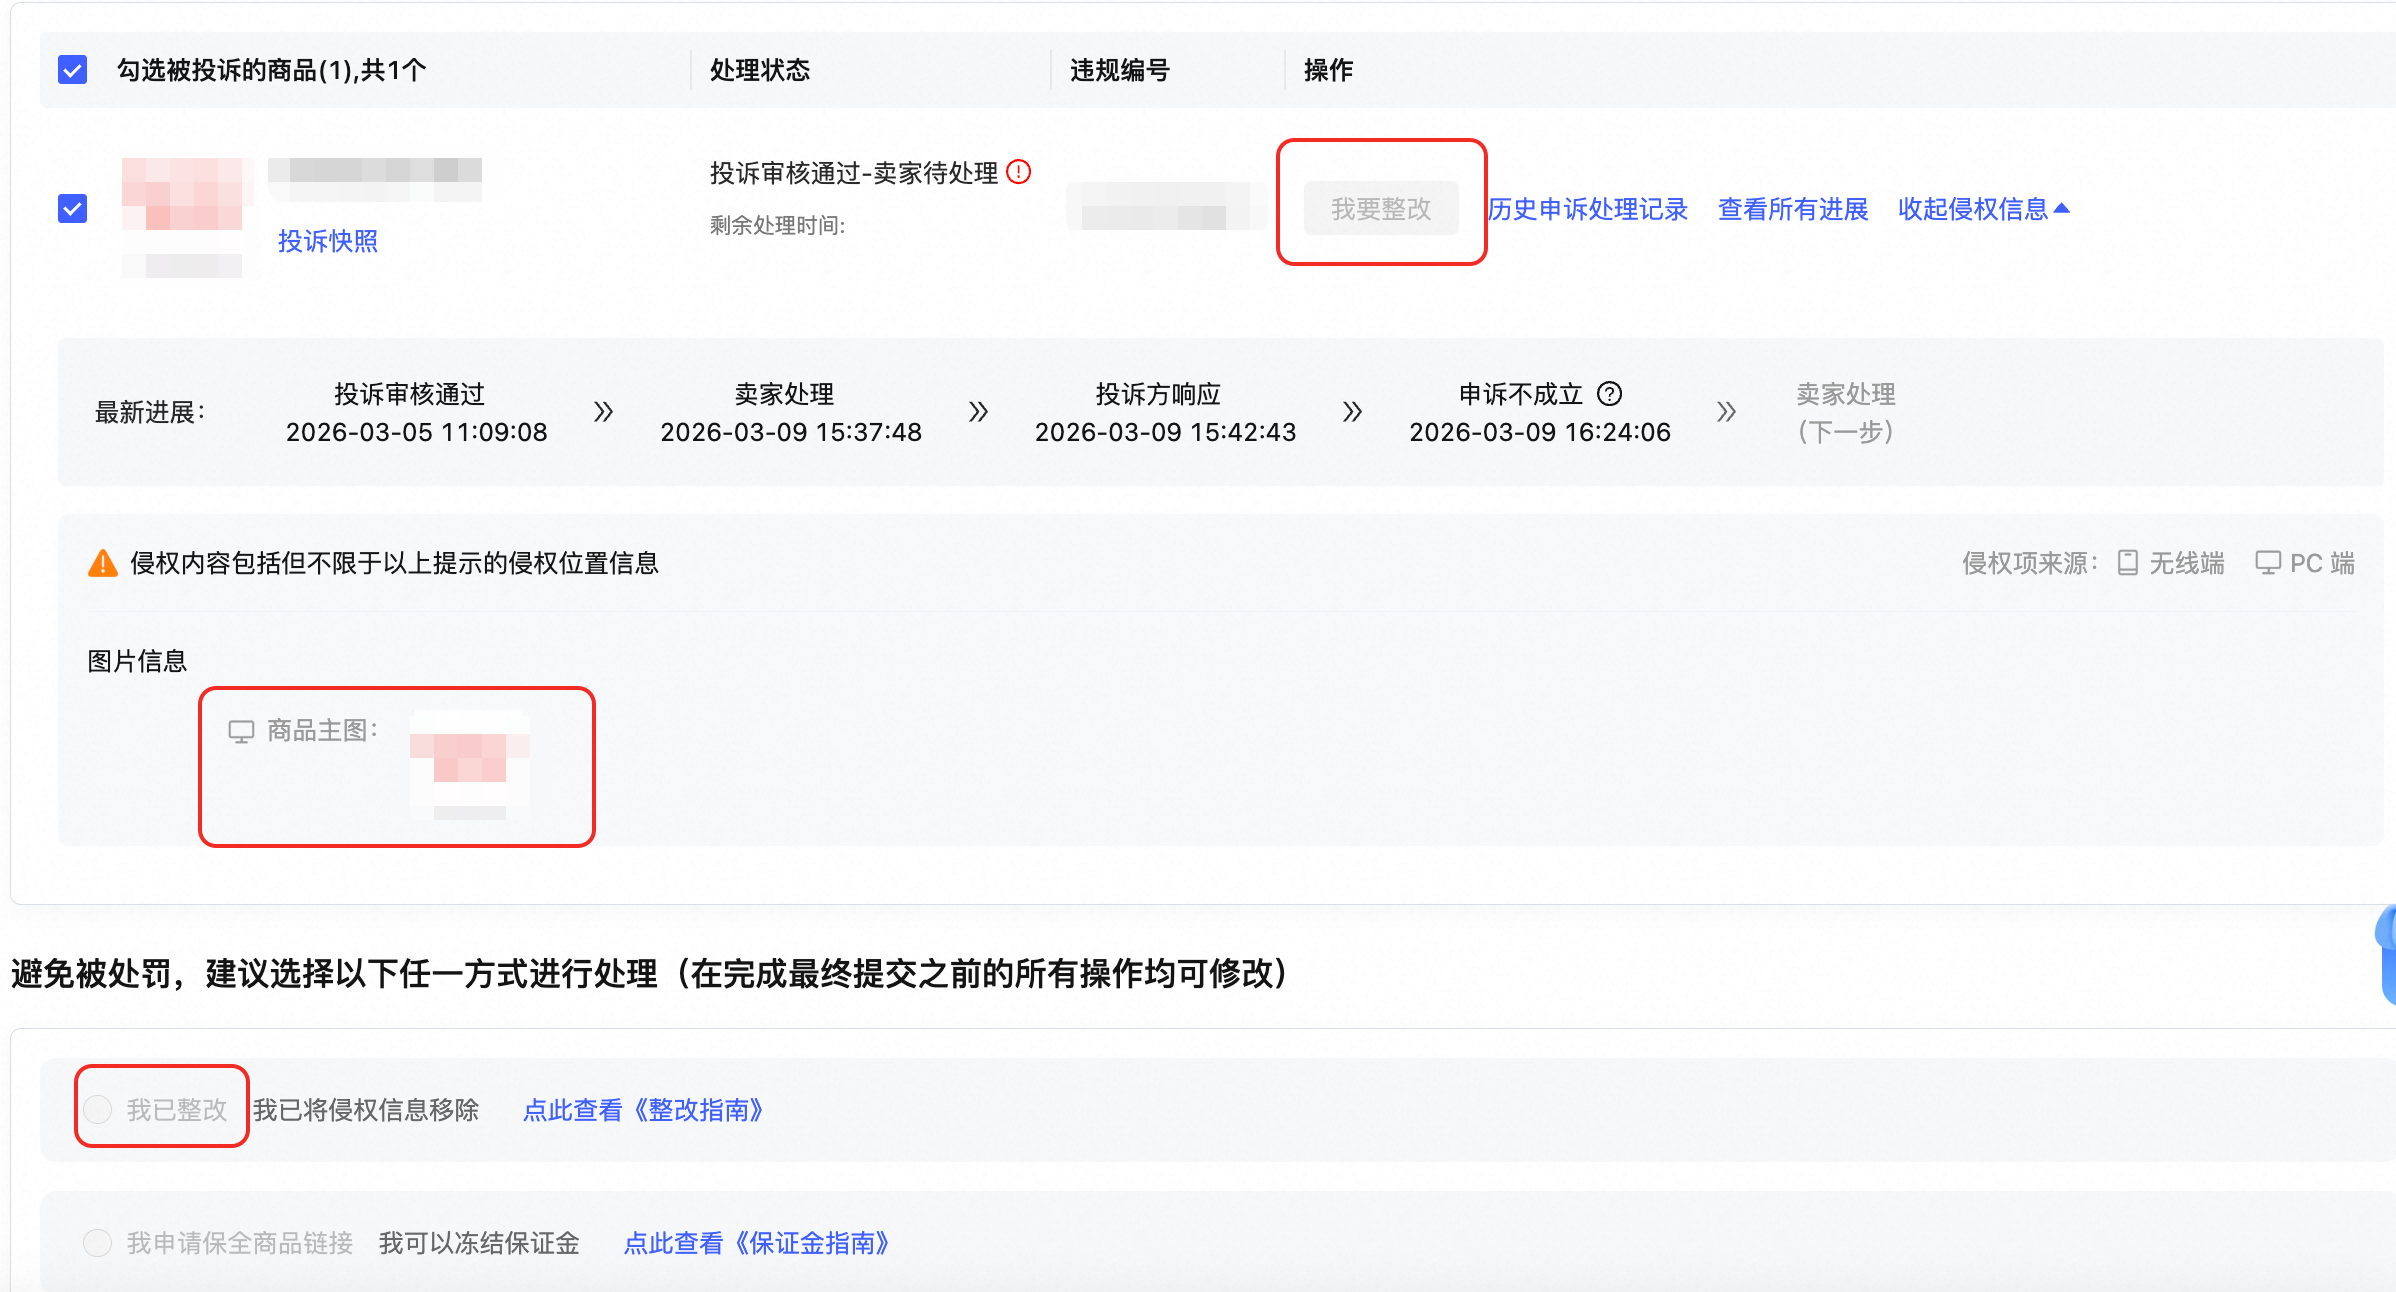Click the 我要整改 button
Viewport: 2396px width, 1292px height.
(x=1381, y=209)
